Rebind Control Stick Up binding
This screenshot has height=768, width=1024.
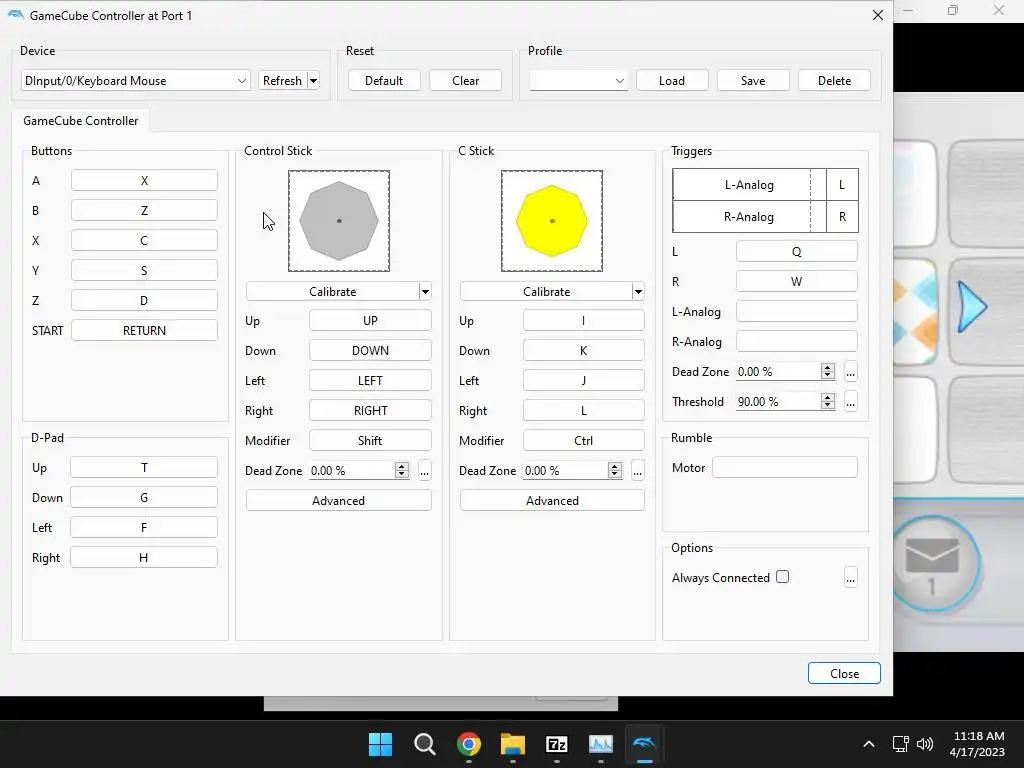370,321
